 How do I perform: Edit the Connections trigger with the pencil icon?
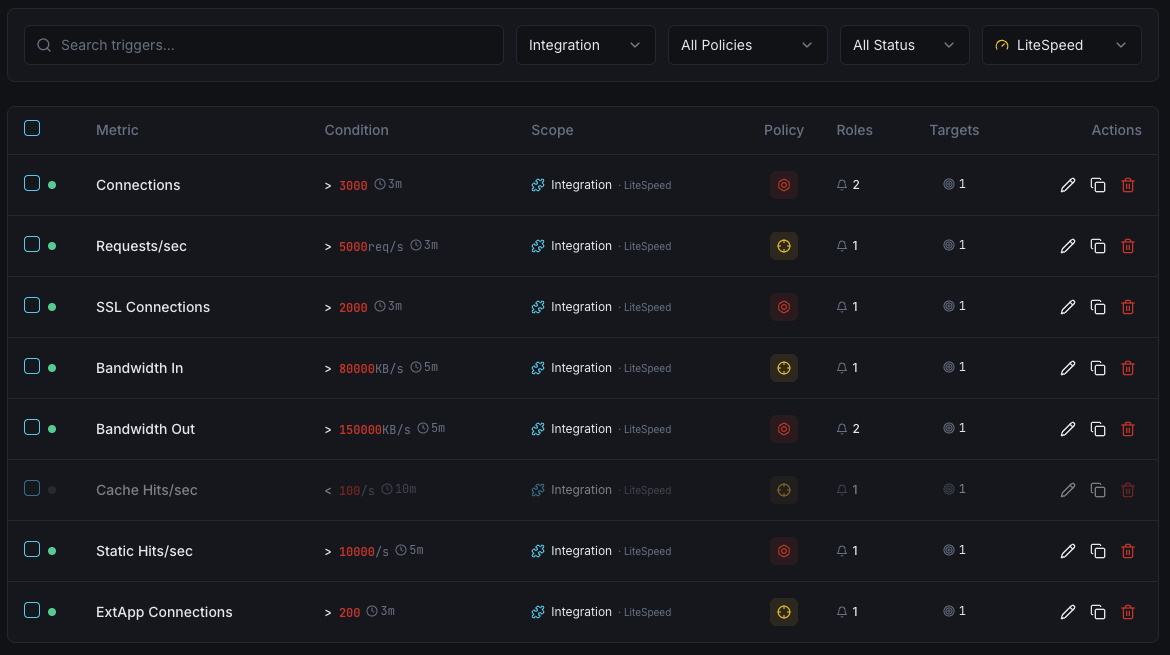[x=1068, y=184]
